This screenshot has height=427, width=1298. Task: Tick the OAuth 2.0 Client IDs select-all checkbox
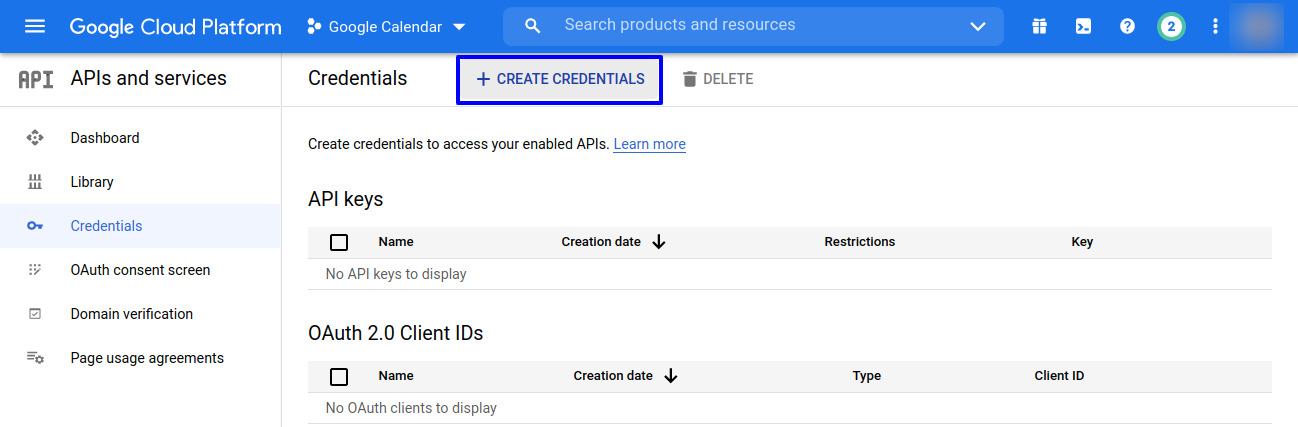tap(339, 376)
